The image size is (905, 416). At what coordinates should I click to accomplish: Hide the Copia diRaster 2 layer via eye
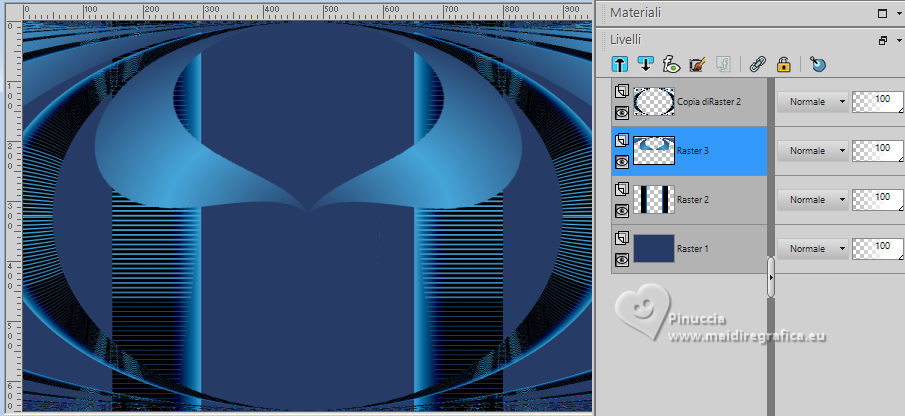point(622,113)
